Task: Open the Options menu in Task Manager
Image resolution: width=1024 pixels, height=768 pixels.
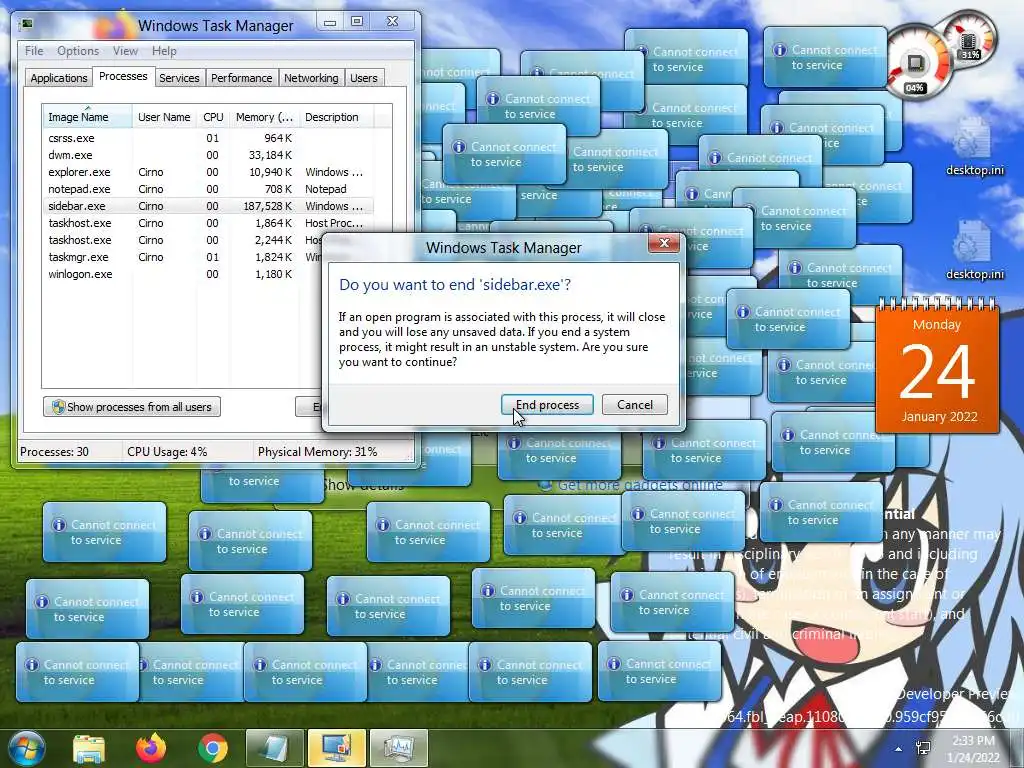Action: click(x=78, y=51)
